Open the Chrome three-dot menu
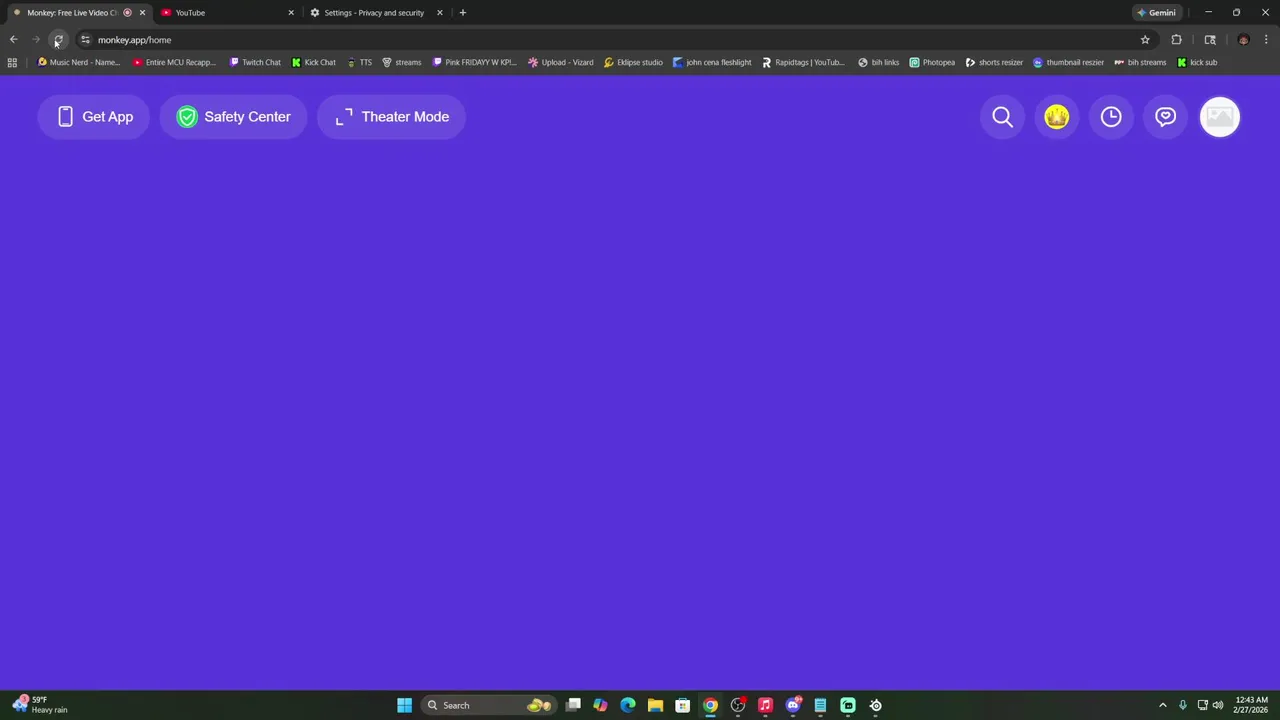This screenshot has height=720, width=1280. 1266,40
